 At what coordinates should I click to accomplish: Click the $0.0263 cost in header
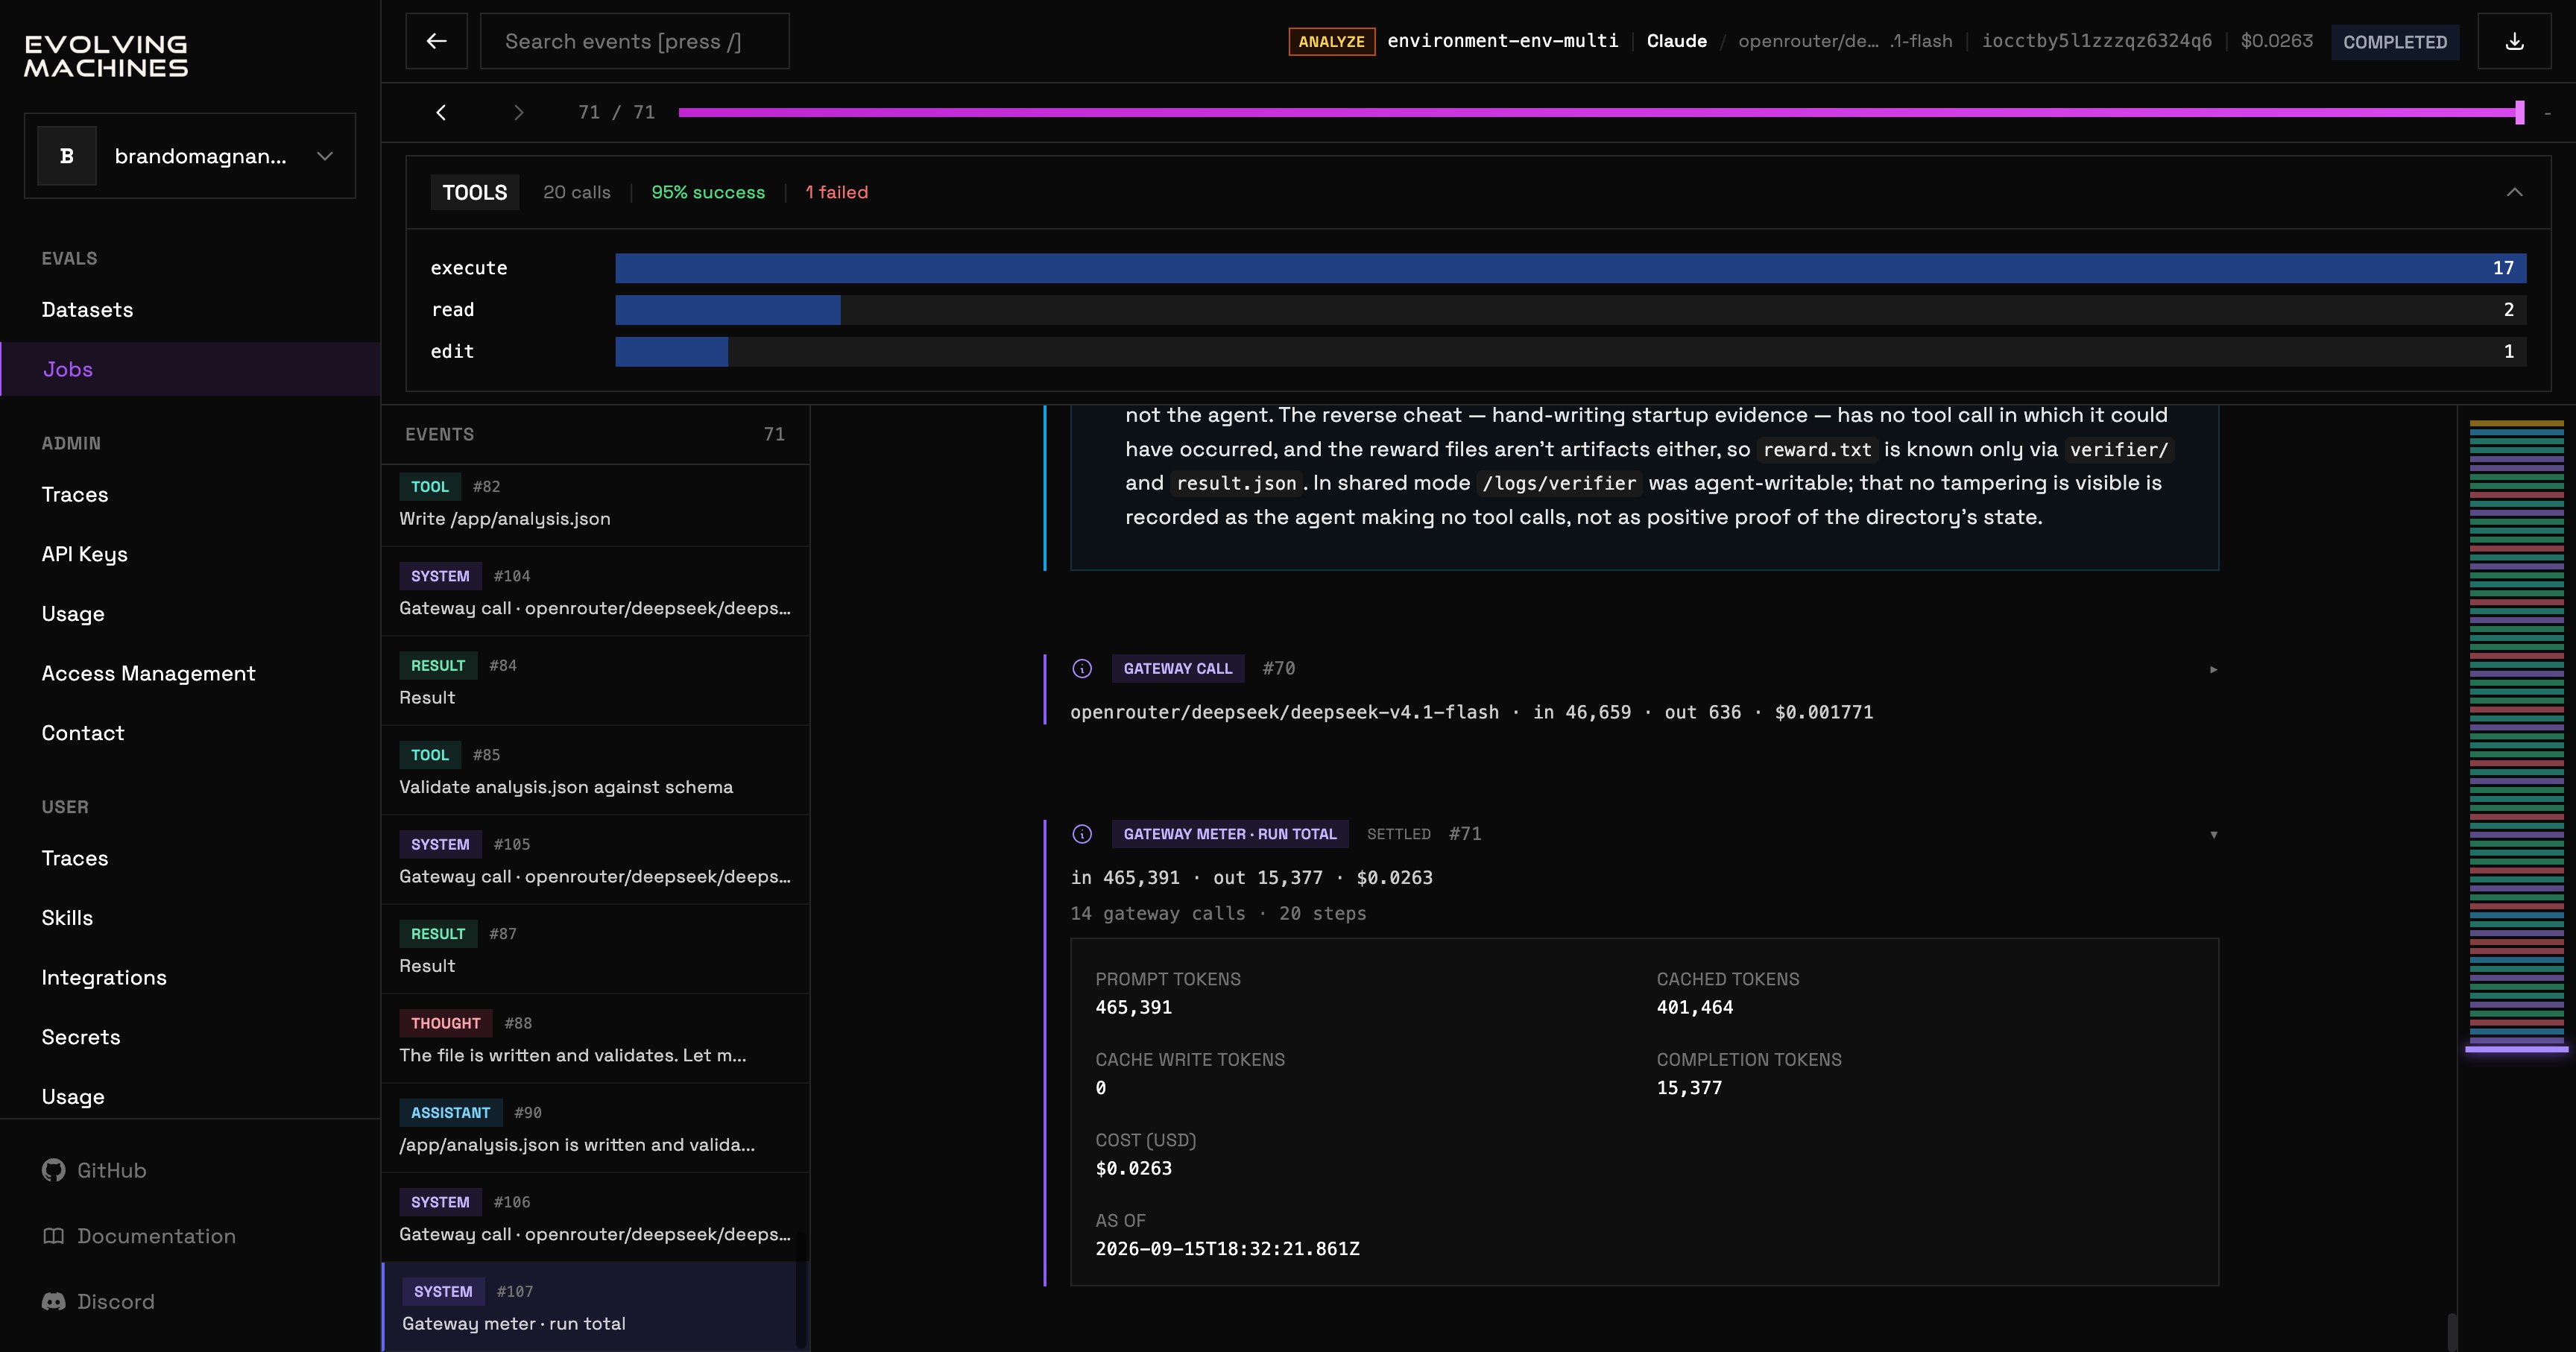[x=2276, y=41]
